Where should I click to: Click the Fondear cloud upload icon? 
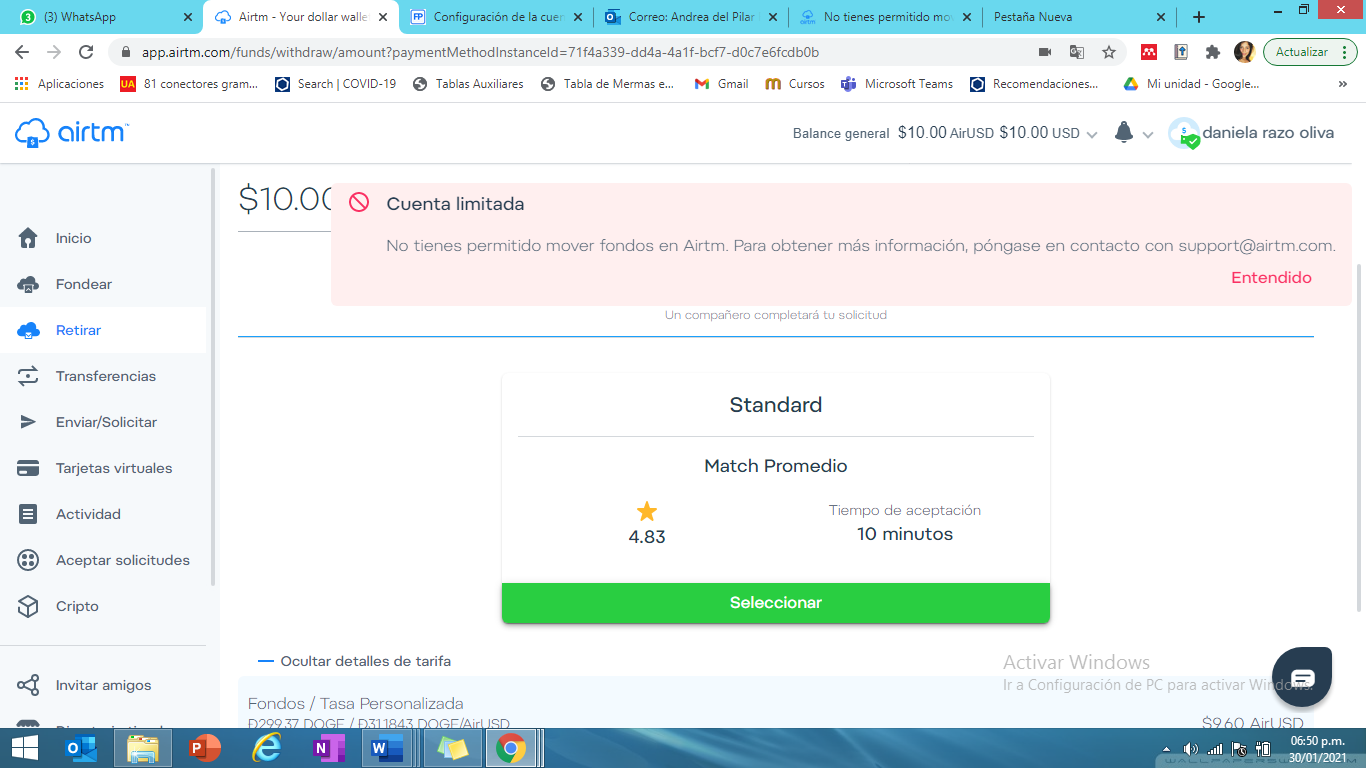pos(28,284)
